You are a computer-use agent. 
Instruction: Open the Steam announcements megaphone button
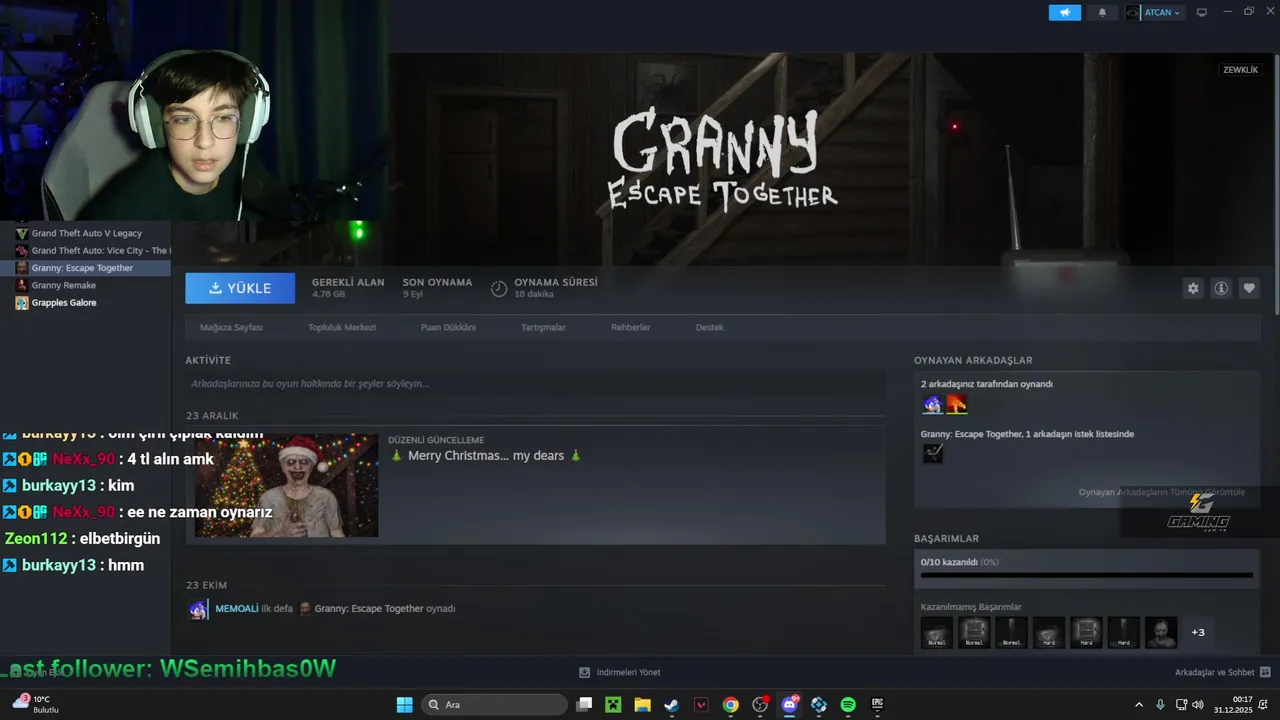[x=1064, y=12]
